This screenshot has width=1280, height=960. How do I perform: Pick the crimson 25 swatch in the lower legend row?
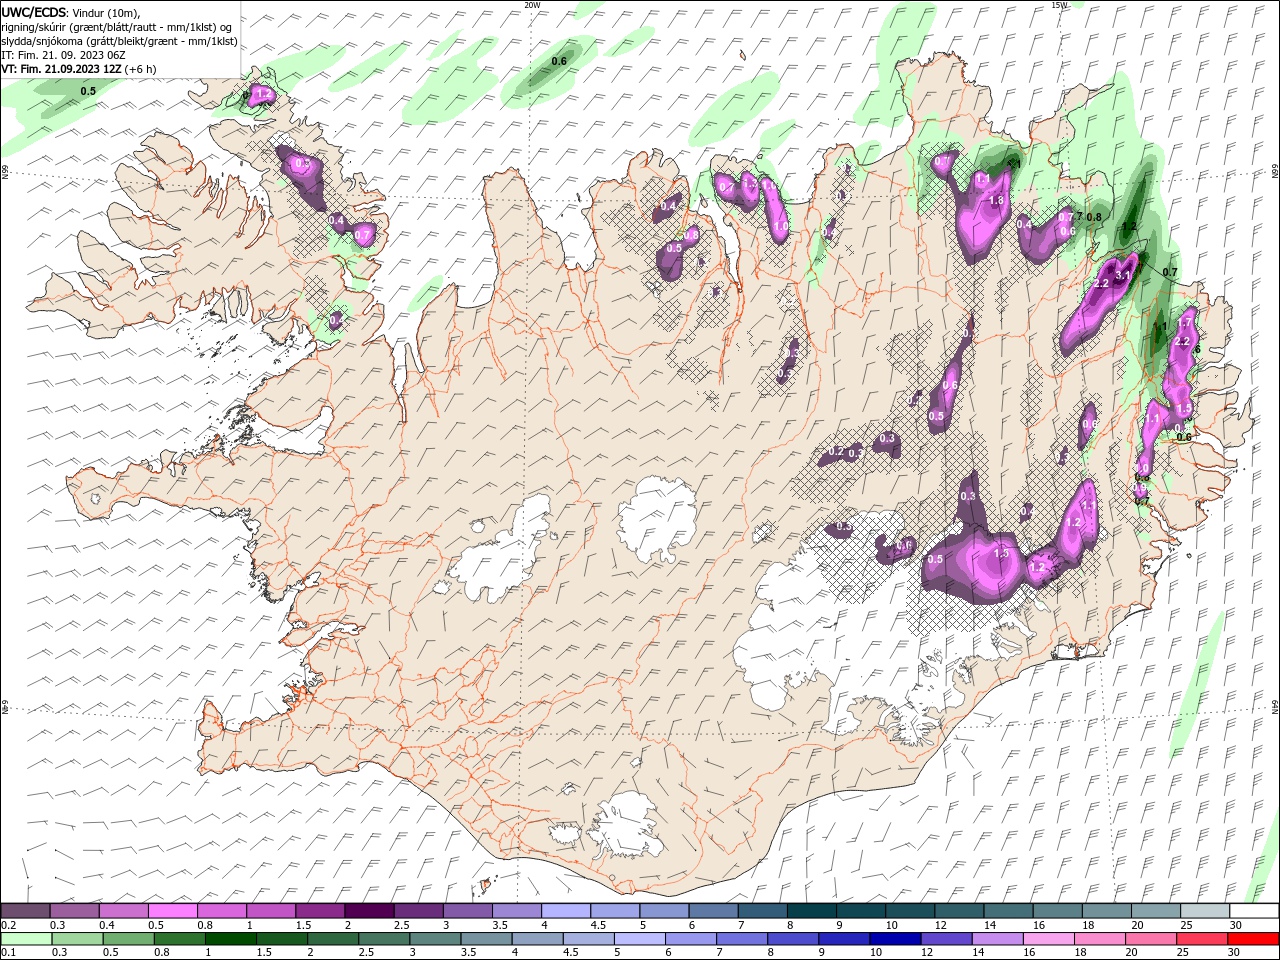click(x=1202, y=939)
